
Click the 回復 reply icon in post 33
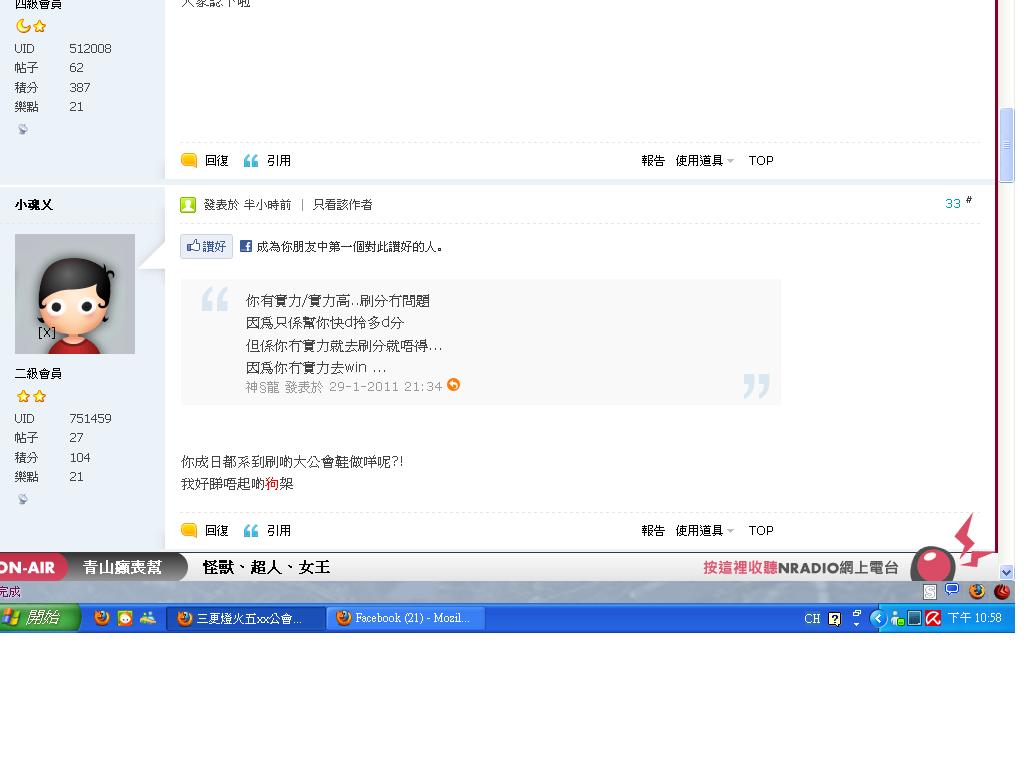(189, 530)
